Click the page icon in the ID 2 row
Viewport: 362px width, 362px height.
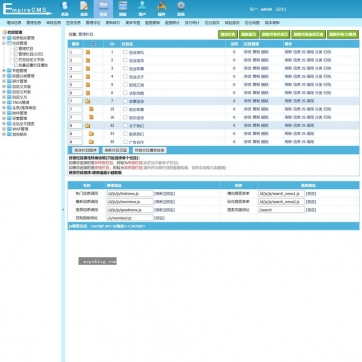[88, 60]
